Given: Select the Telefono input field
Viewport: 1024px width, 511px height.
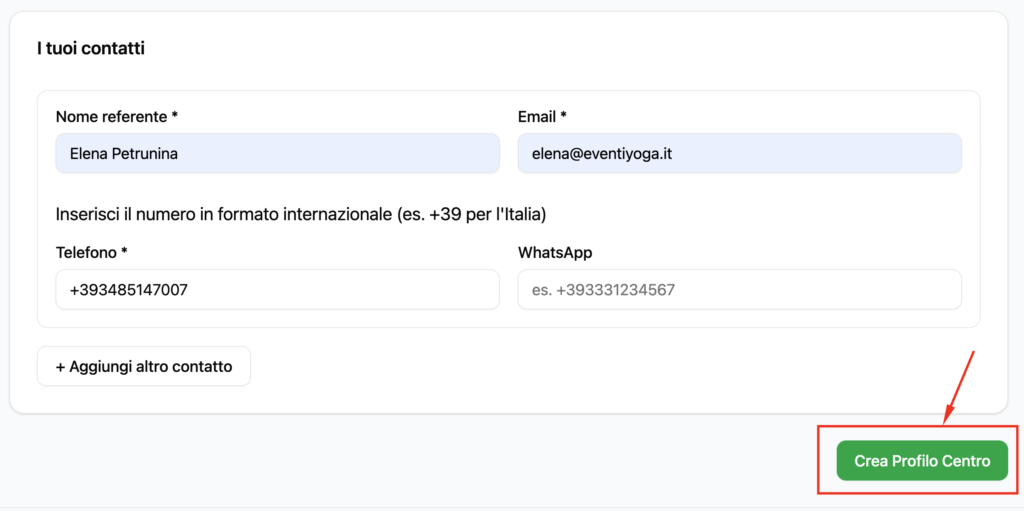Looking at the screenshot, I should (277, 289).
